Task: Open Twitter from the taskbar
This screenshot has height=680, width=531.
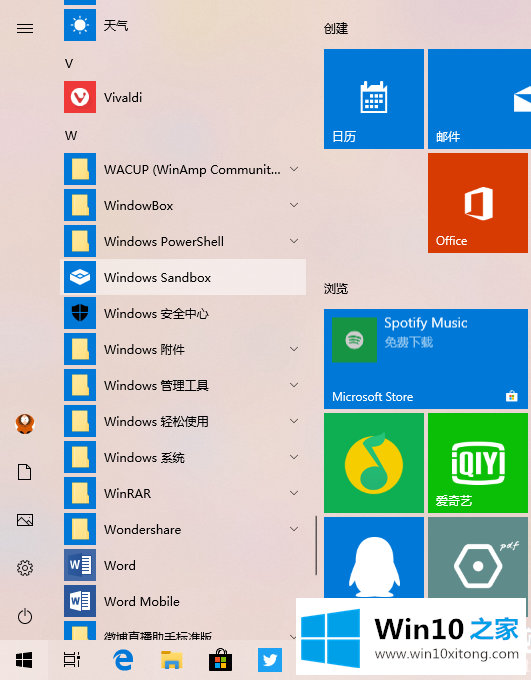Action: click(270, 660)
